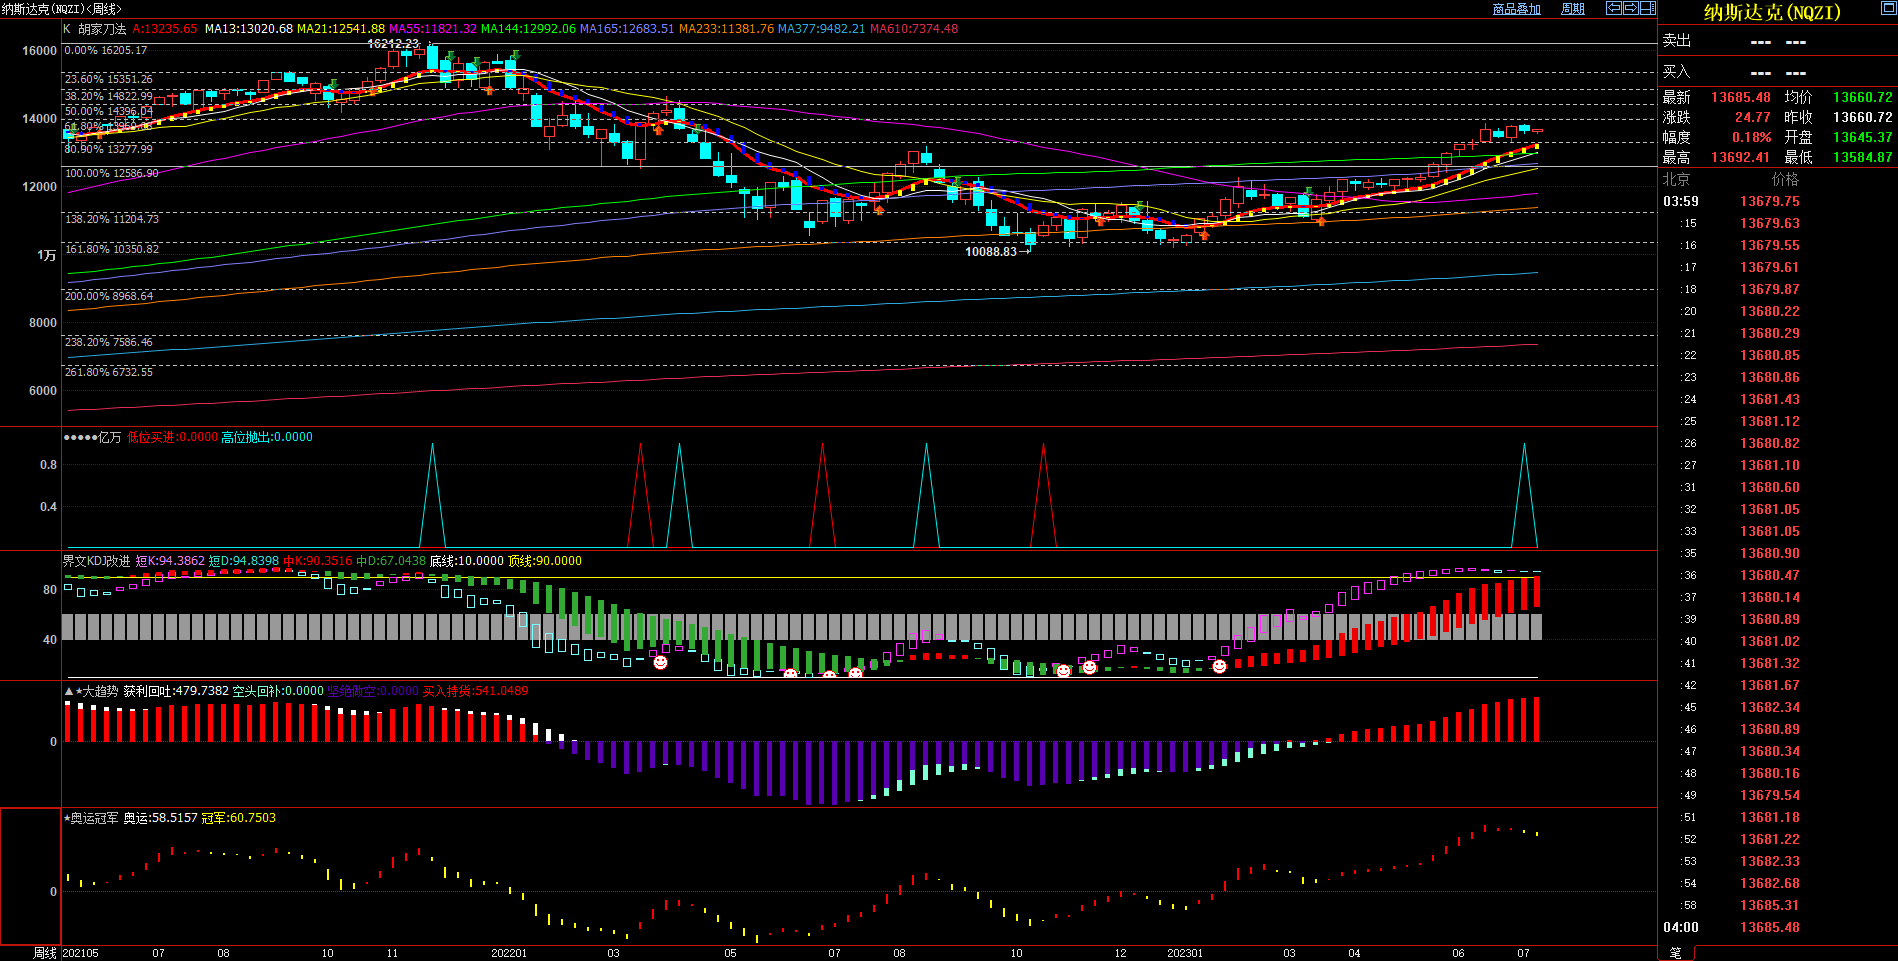The image size is (1898, 961).
Task: Click the split panel layout icon
Action: [x=1647, y=8]
